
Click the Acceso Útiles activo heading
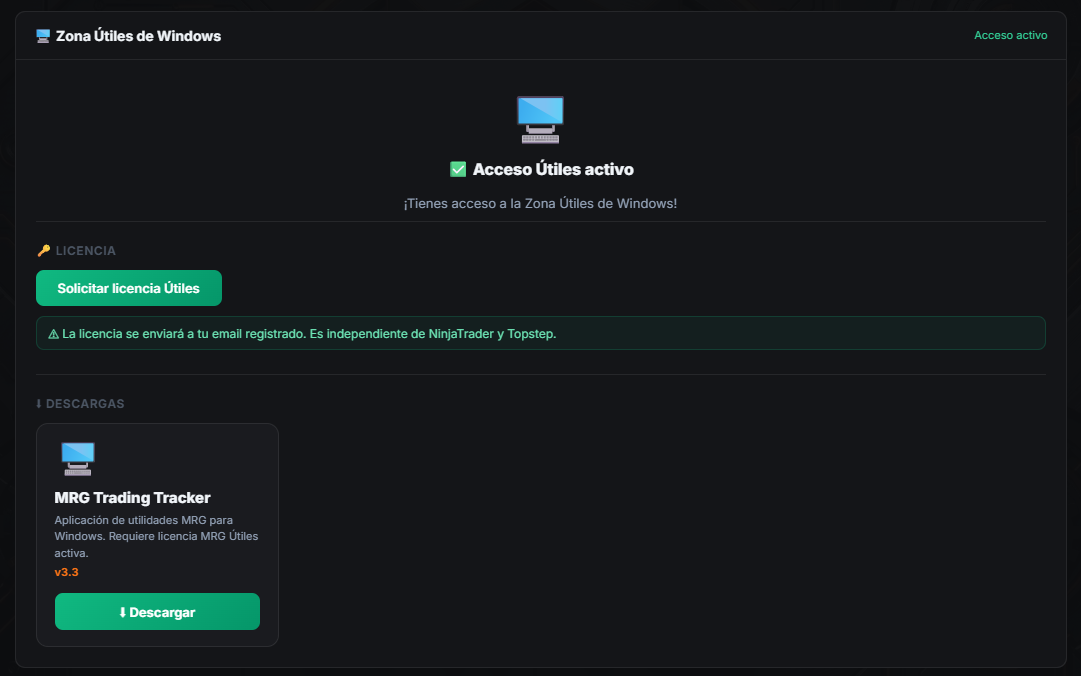coord(553,170)
